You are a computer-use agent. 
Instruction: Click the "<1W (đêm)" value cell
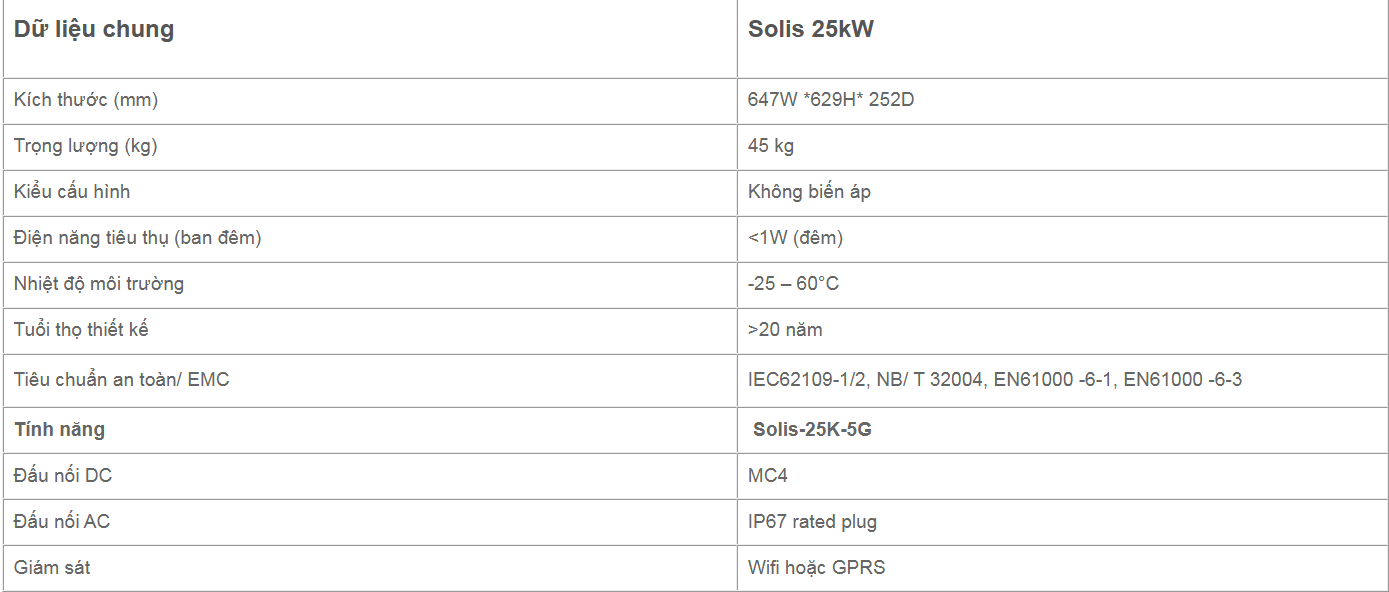tap(795, 238)
